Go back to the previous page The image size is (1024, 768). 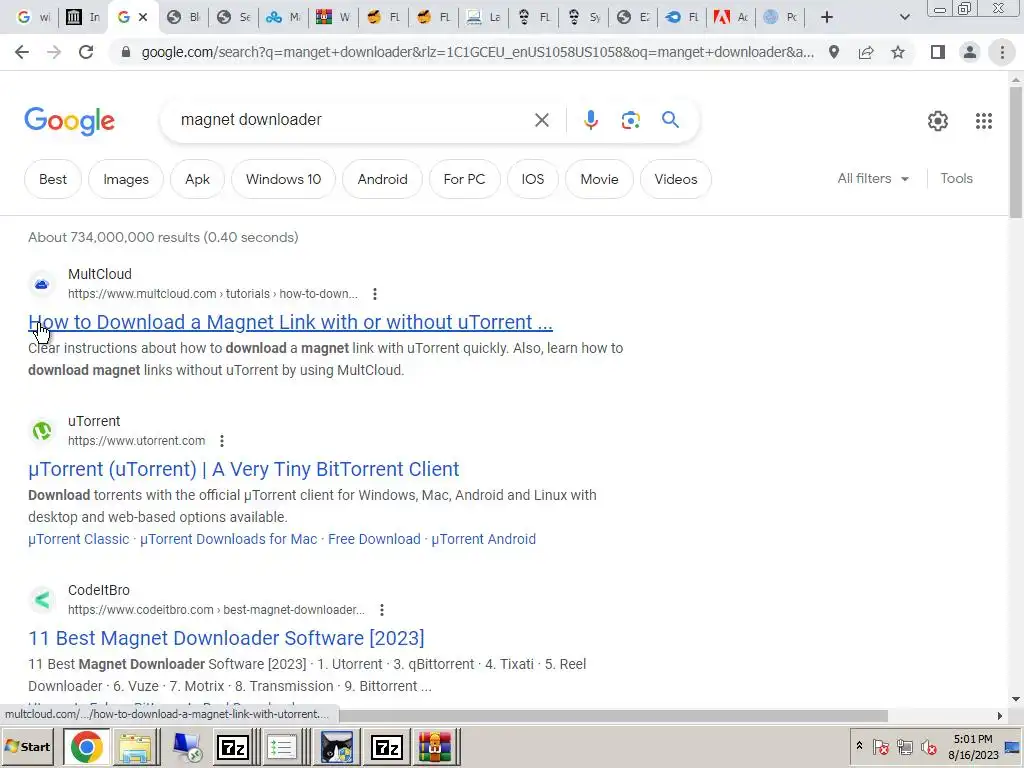22,52
